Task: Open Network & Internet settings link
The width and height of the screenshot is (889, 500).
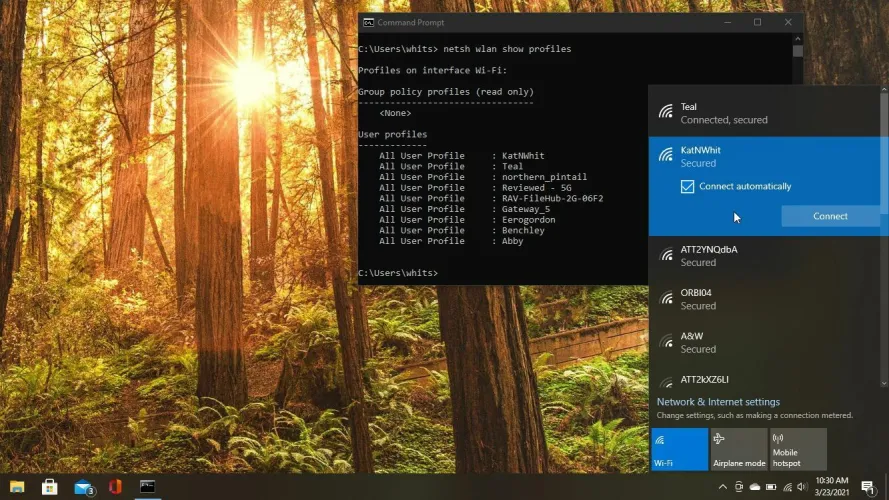Action: pos(718,402)
